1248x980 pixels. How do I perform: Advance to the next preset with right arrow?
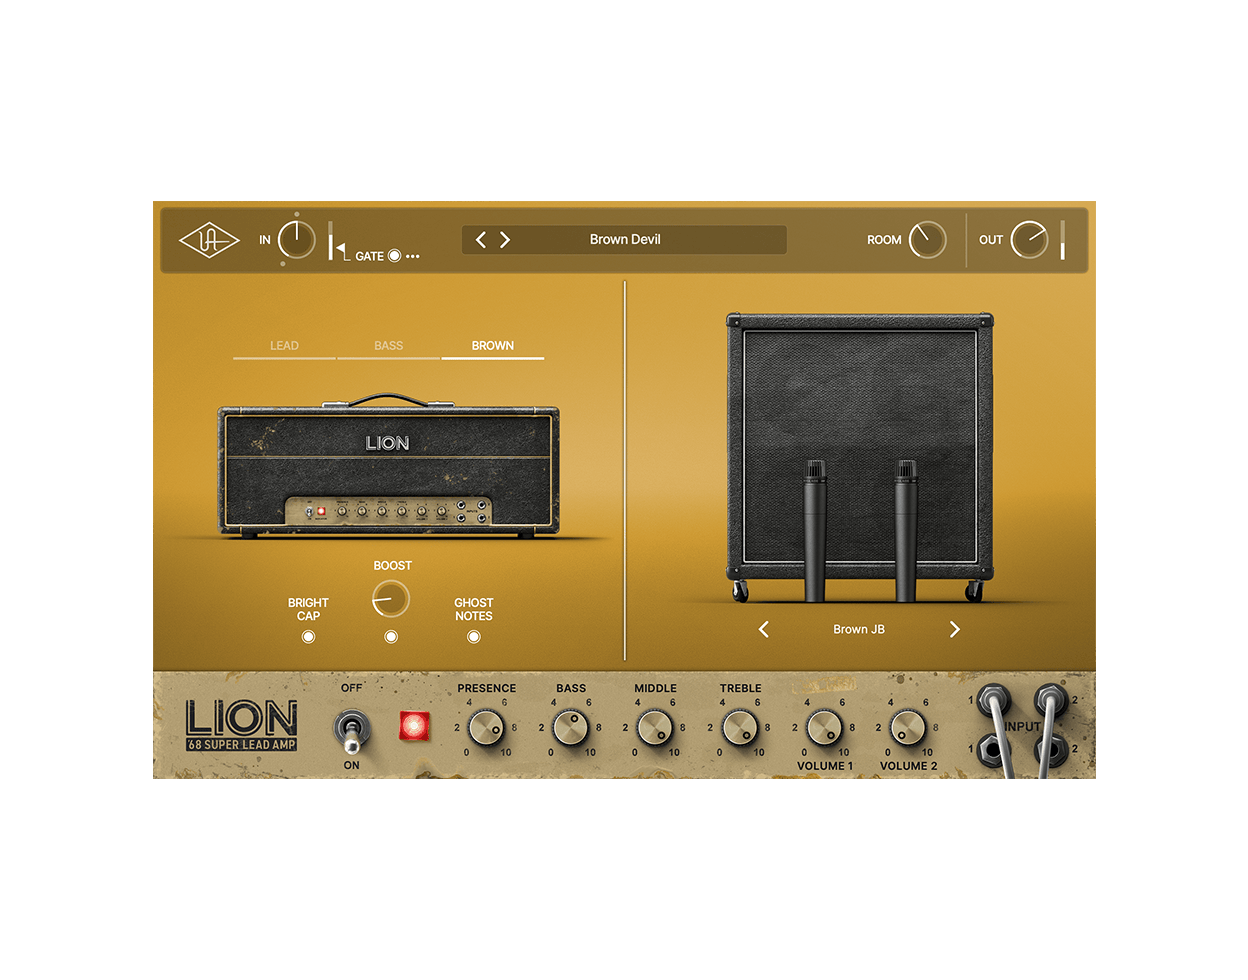(x=505, y=239)
